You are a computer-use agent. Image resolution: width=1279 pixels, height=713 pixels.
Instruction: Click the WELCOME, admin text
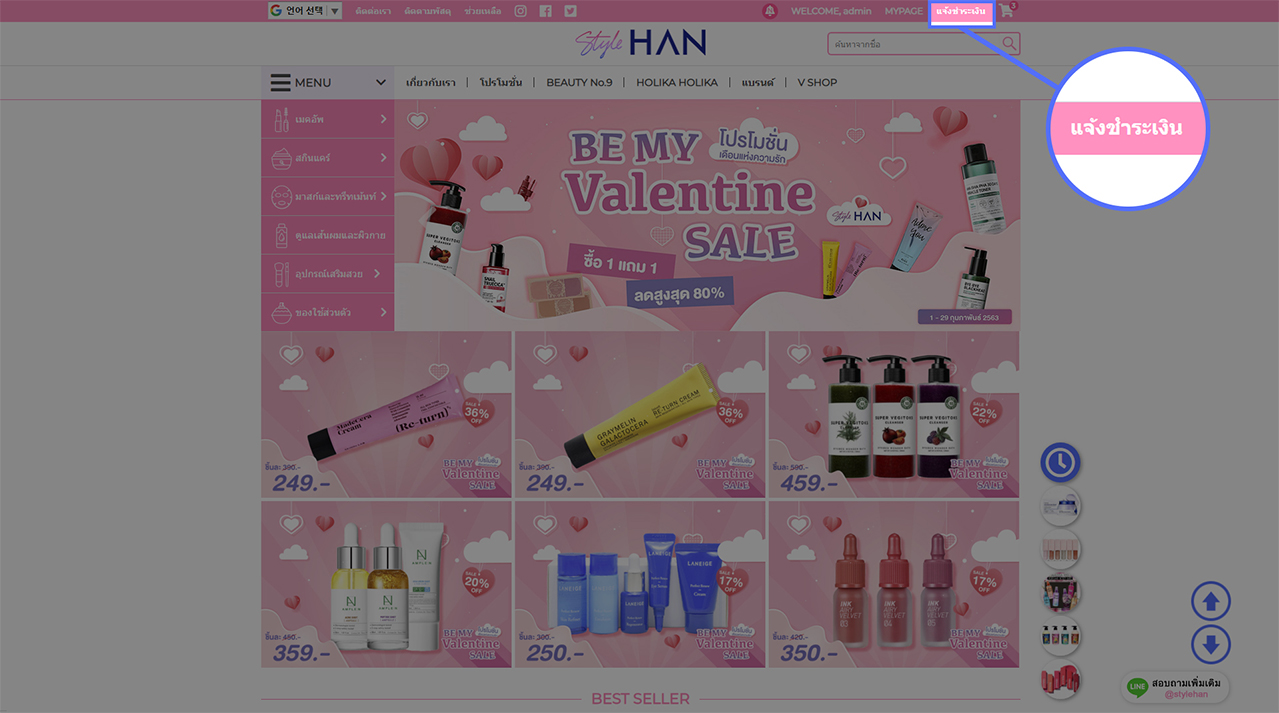pos(831,11)
